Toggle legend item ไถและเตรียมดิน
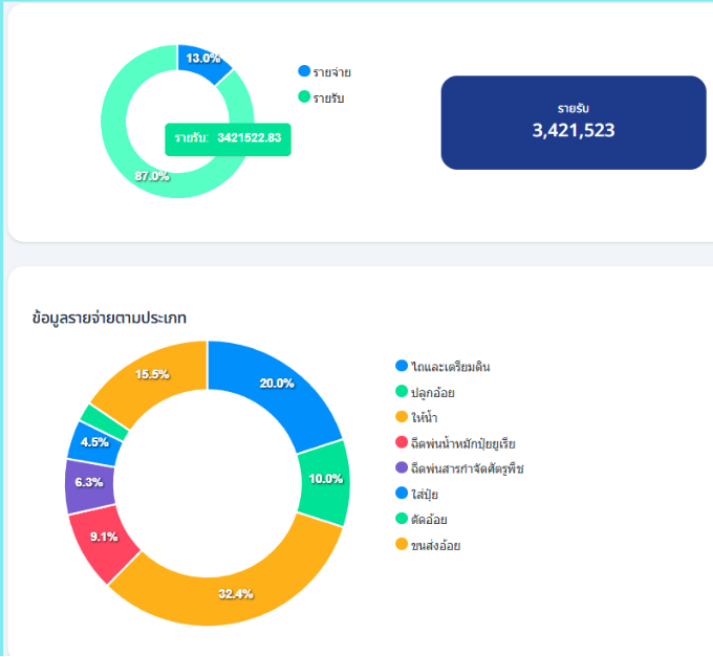713x657 pixels. coord(442,366)
